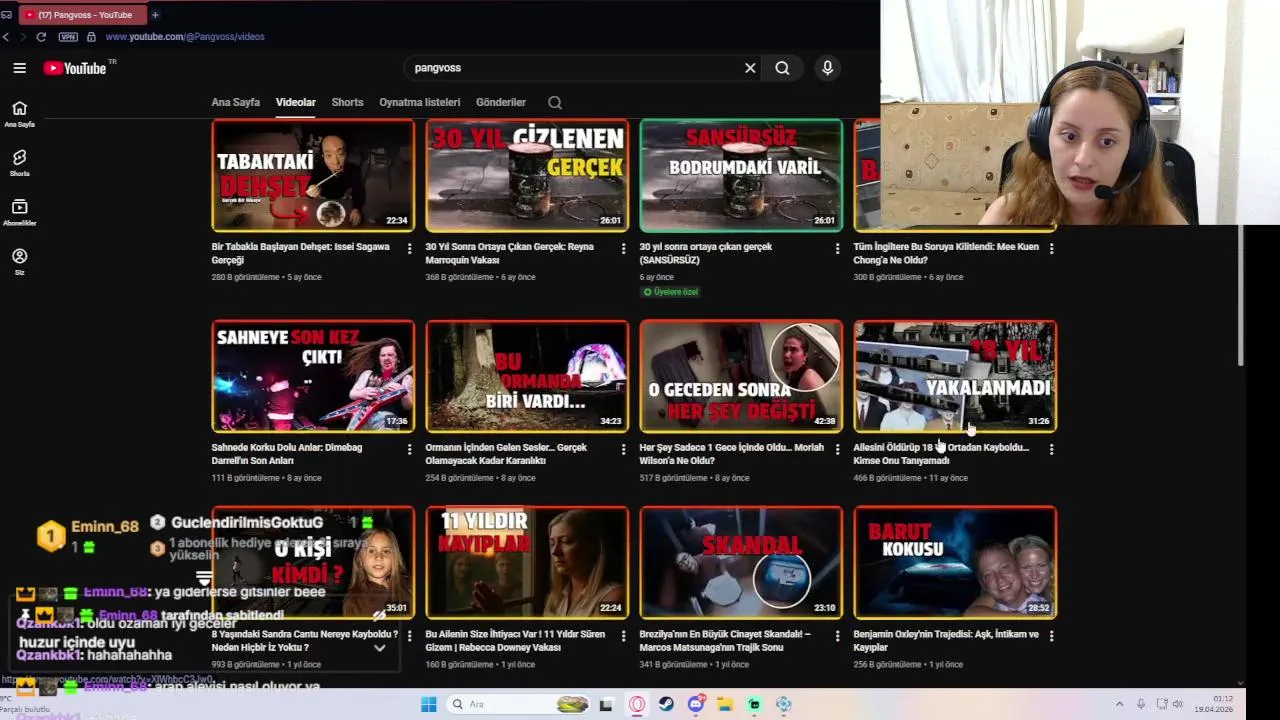
Task: Play the O GECEDEN SONRA thumbnail
Action: [741, 376]
